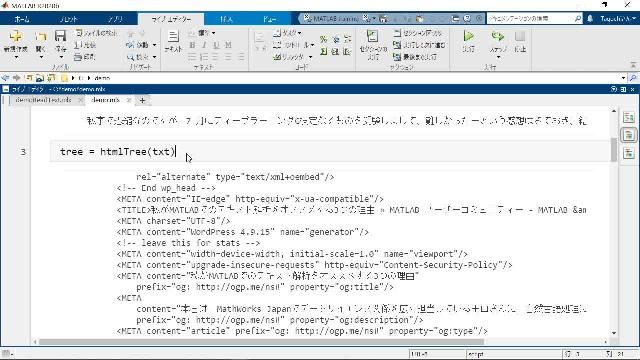
Task: Click the smart indent icon
Action: click(324, 52)
